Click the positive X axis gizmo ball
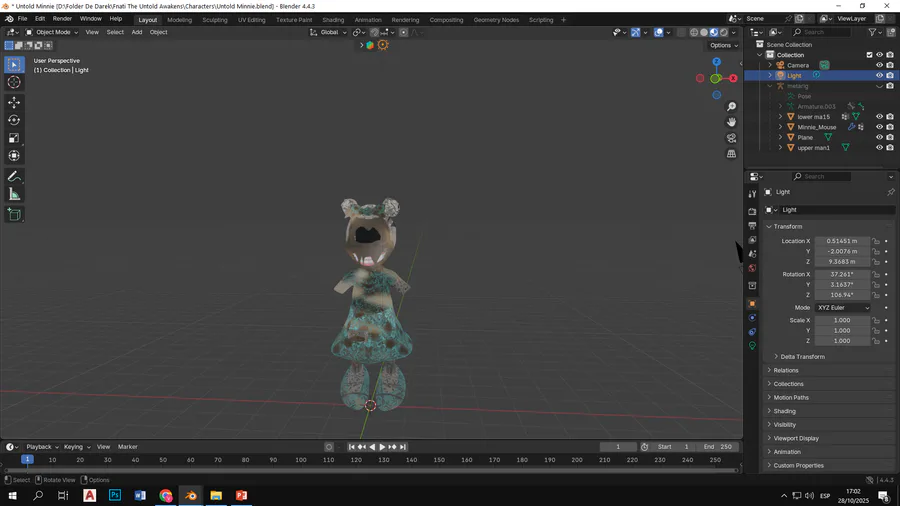Viewport: 900px width, 506px height. point(733,78)
